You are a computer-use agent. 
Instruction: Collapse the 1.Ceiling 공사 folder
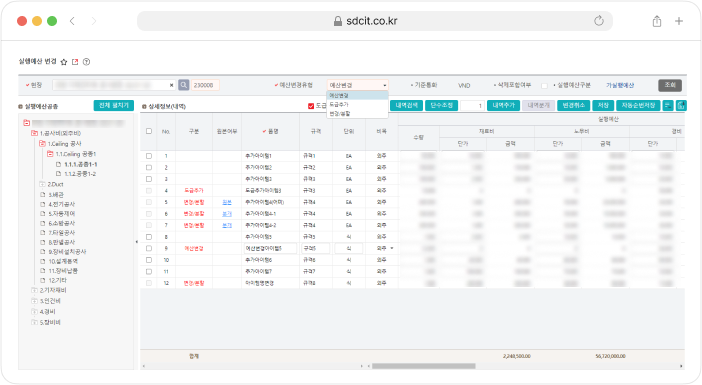tap(42, 144)
